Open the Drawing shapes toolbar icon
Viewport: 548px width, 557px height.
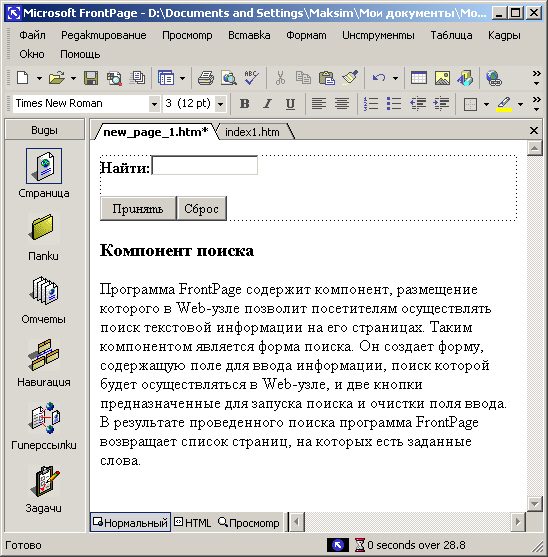pyautogui.click(x=465, y=78)
